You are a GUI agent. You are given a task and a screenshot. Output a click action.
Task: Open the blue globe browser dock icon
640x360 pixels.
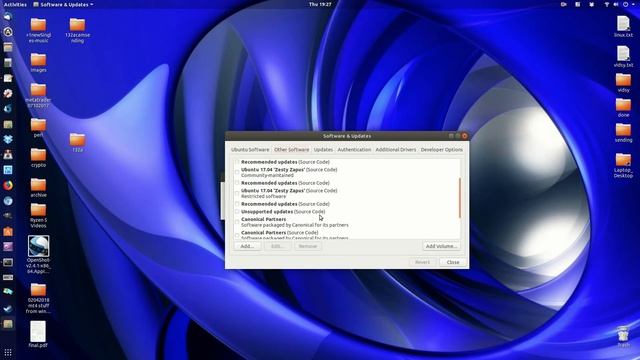click(x=8, y=201)
